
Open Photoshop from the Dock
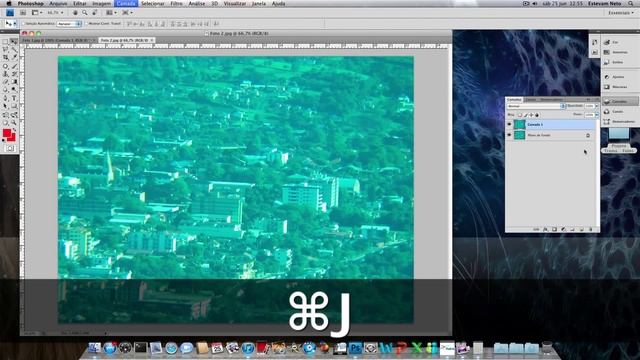(x=356, y=348)
